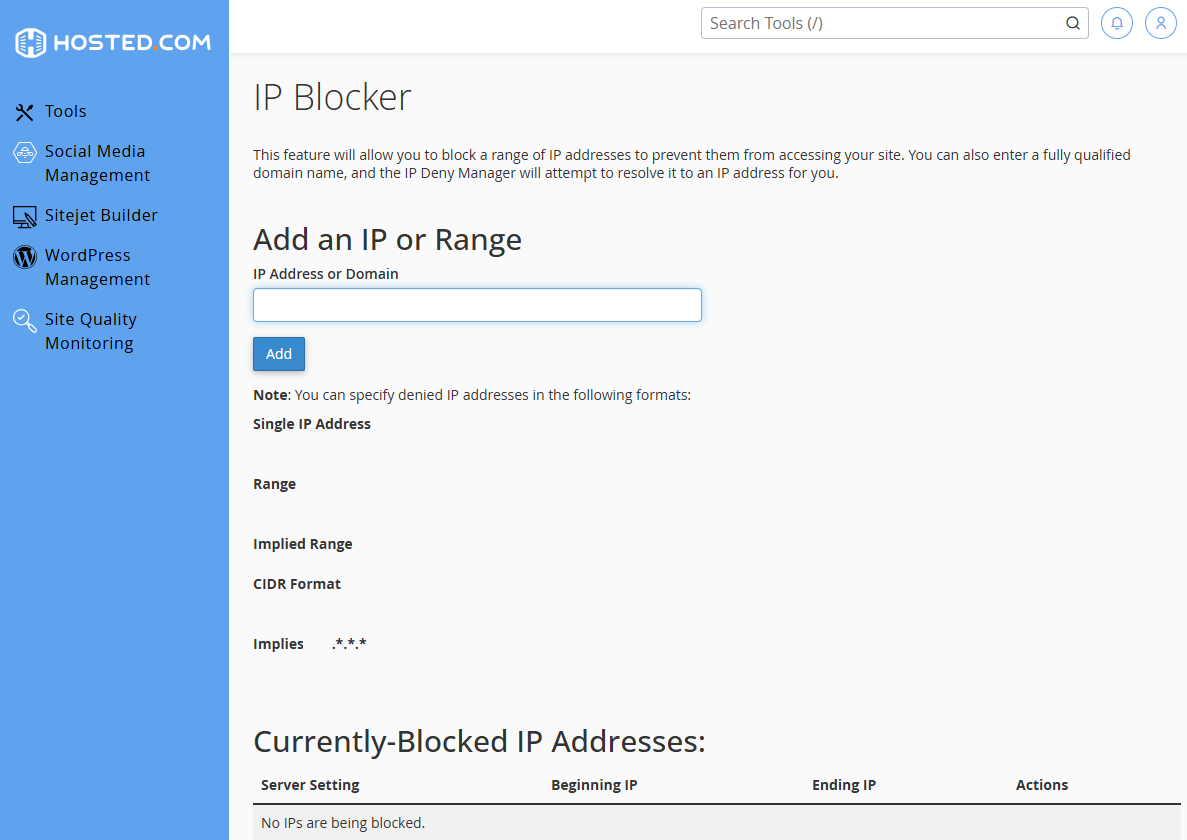This screenshot has width=1187, height=840.
Task: Click the IP Address or Domain field
Action: click(477, 305)
